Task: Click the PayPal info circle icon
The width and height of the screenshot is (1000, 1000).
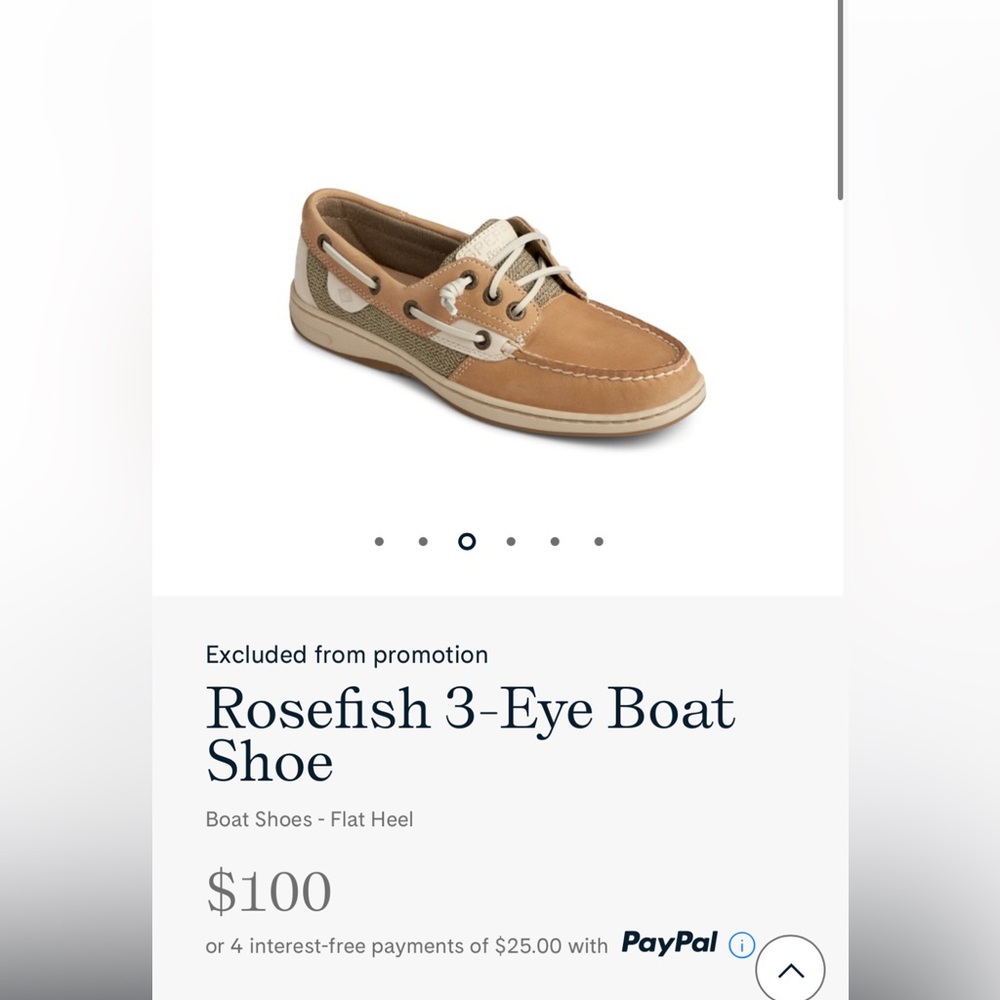Action: [740, 946]
